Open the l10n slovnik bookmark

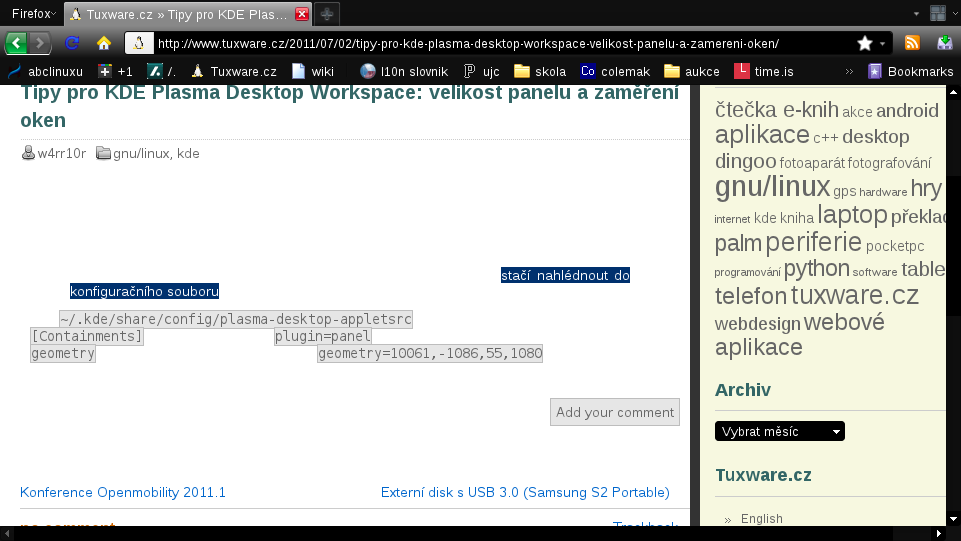(404, 72)
